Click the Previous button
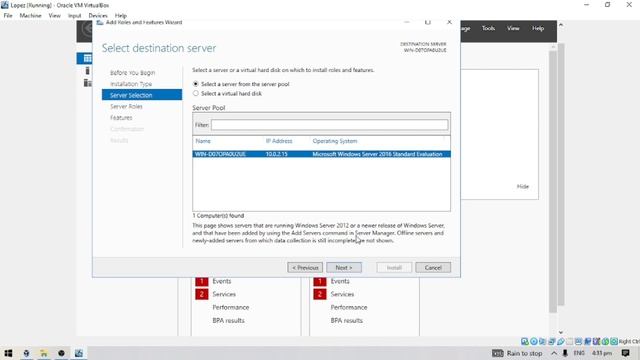 pyautogui.click(x=305, y=267)
